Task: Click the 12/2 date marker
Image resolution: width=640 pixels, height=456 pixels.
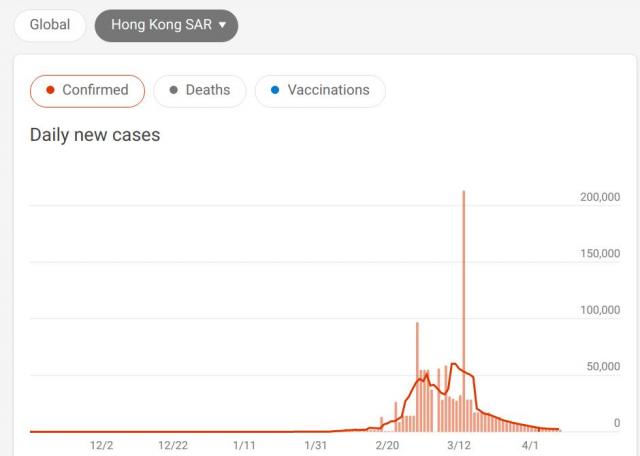Action: pos(102,444)
